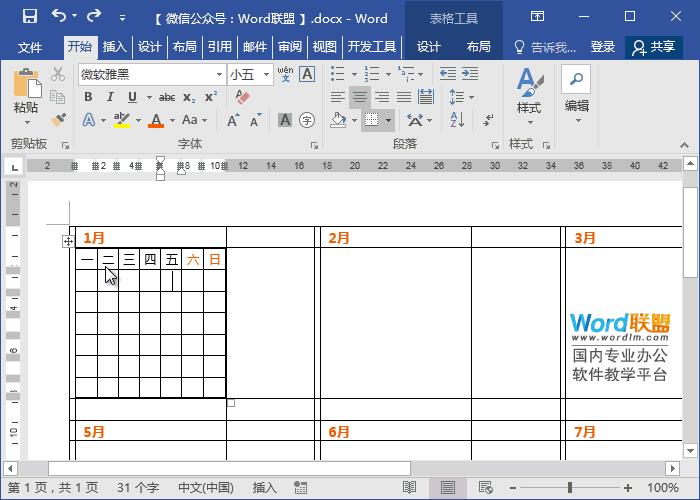Open the 文件 menu
Viewport: 700px width, 500px height.
pos(30,47)
